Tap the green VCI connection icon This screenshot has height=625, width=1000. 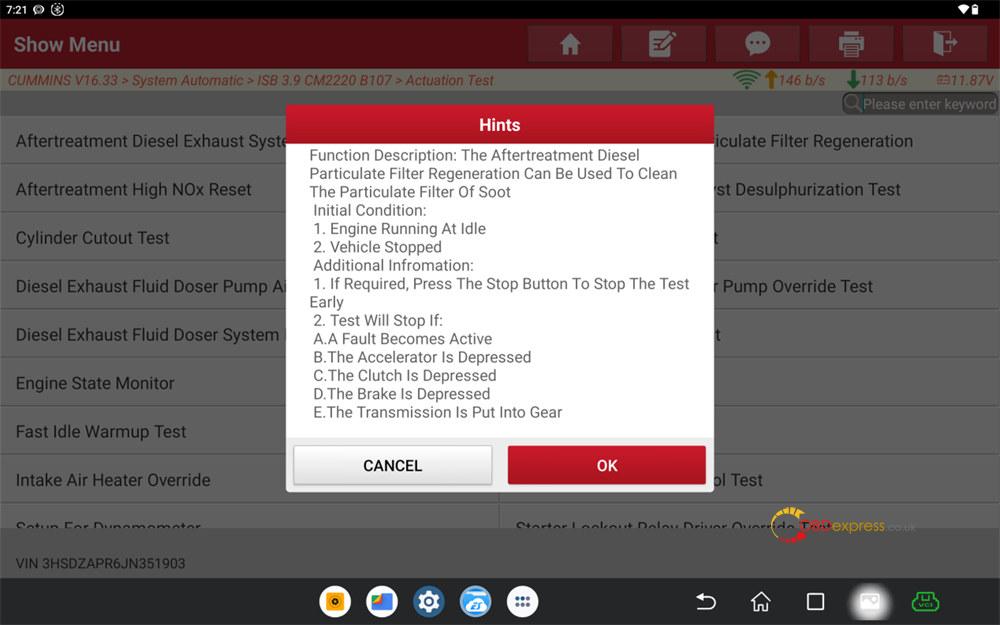pos(925,601)
